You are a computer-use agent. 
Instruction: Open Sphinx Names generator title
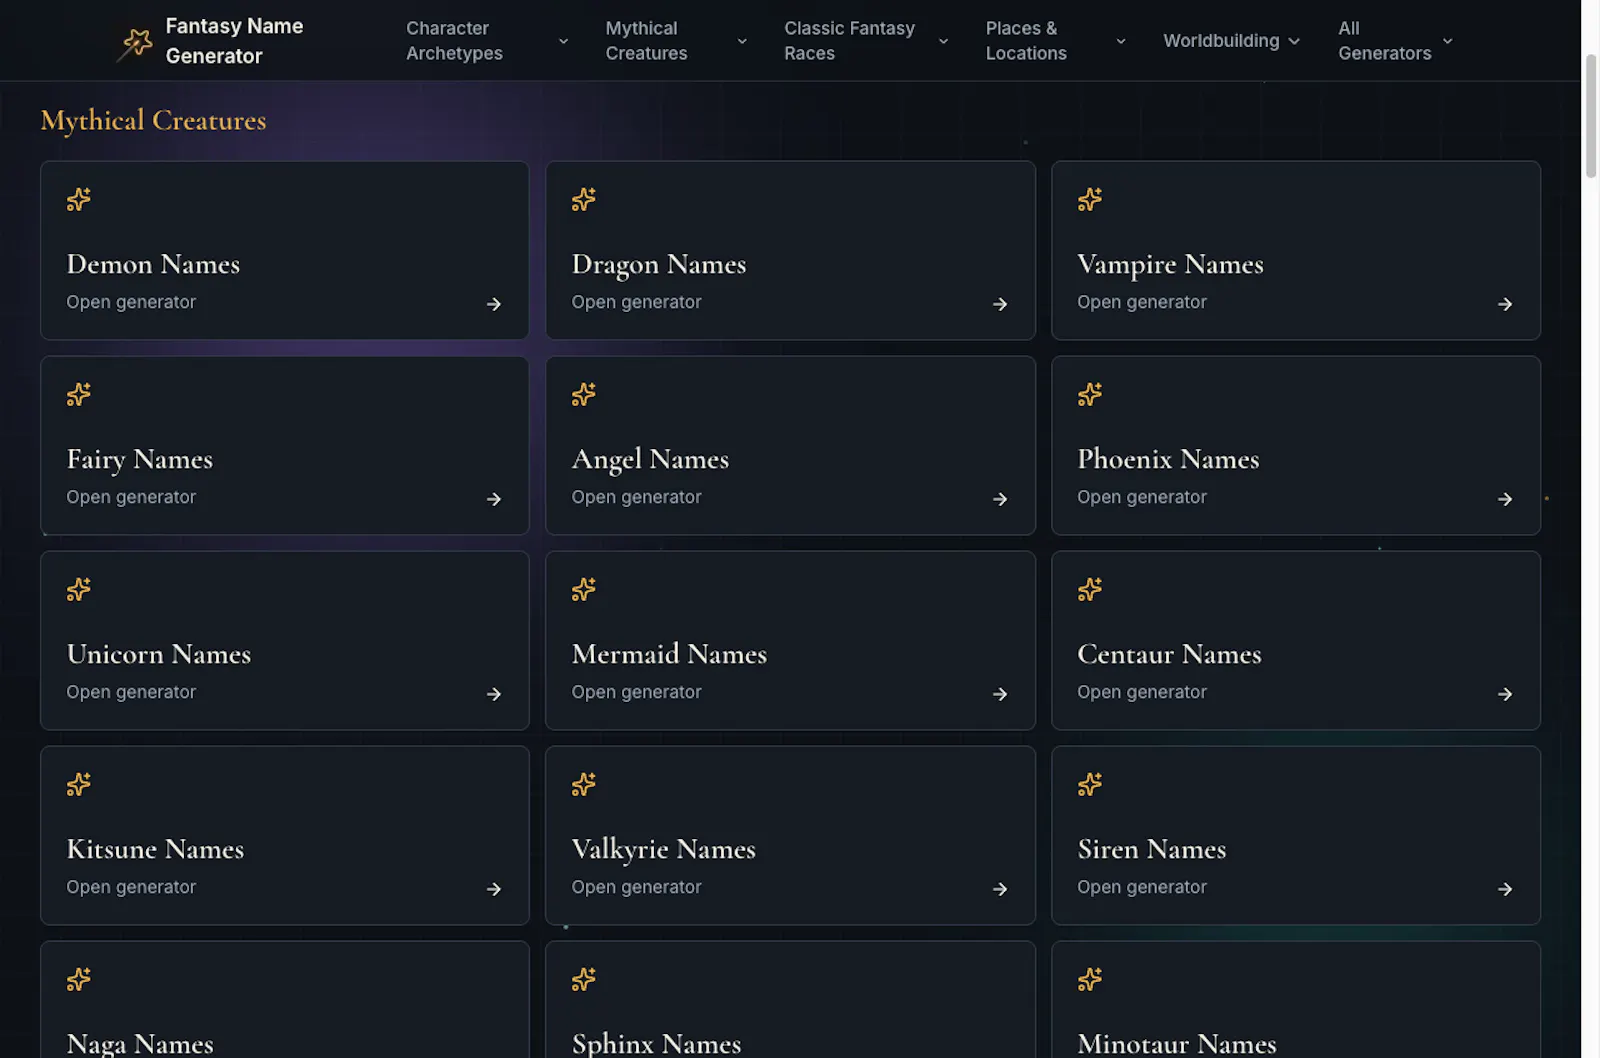tap(657, 1044)
